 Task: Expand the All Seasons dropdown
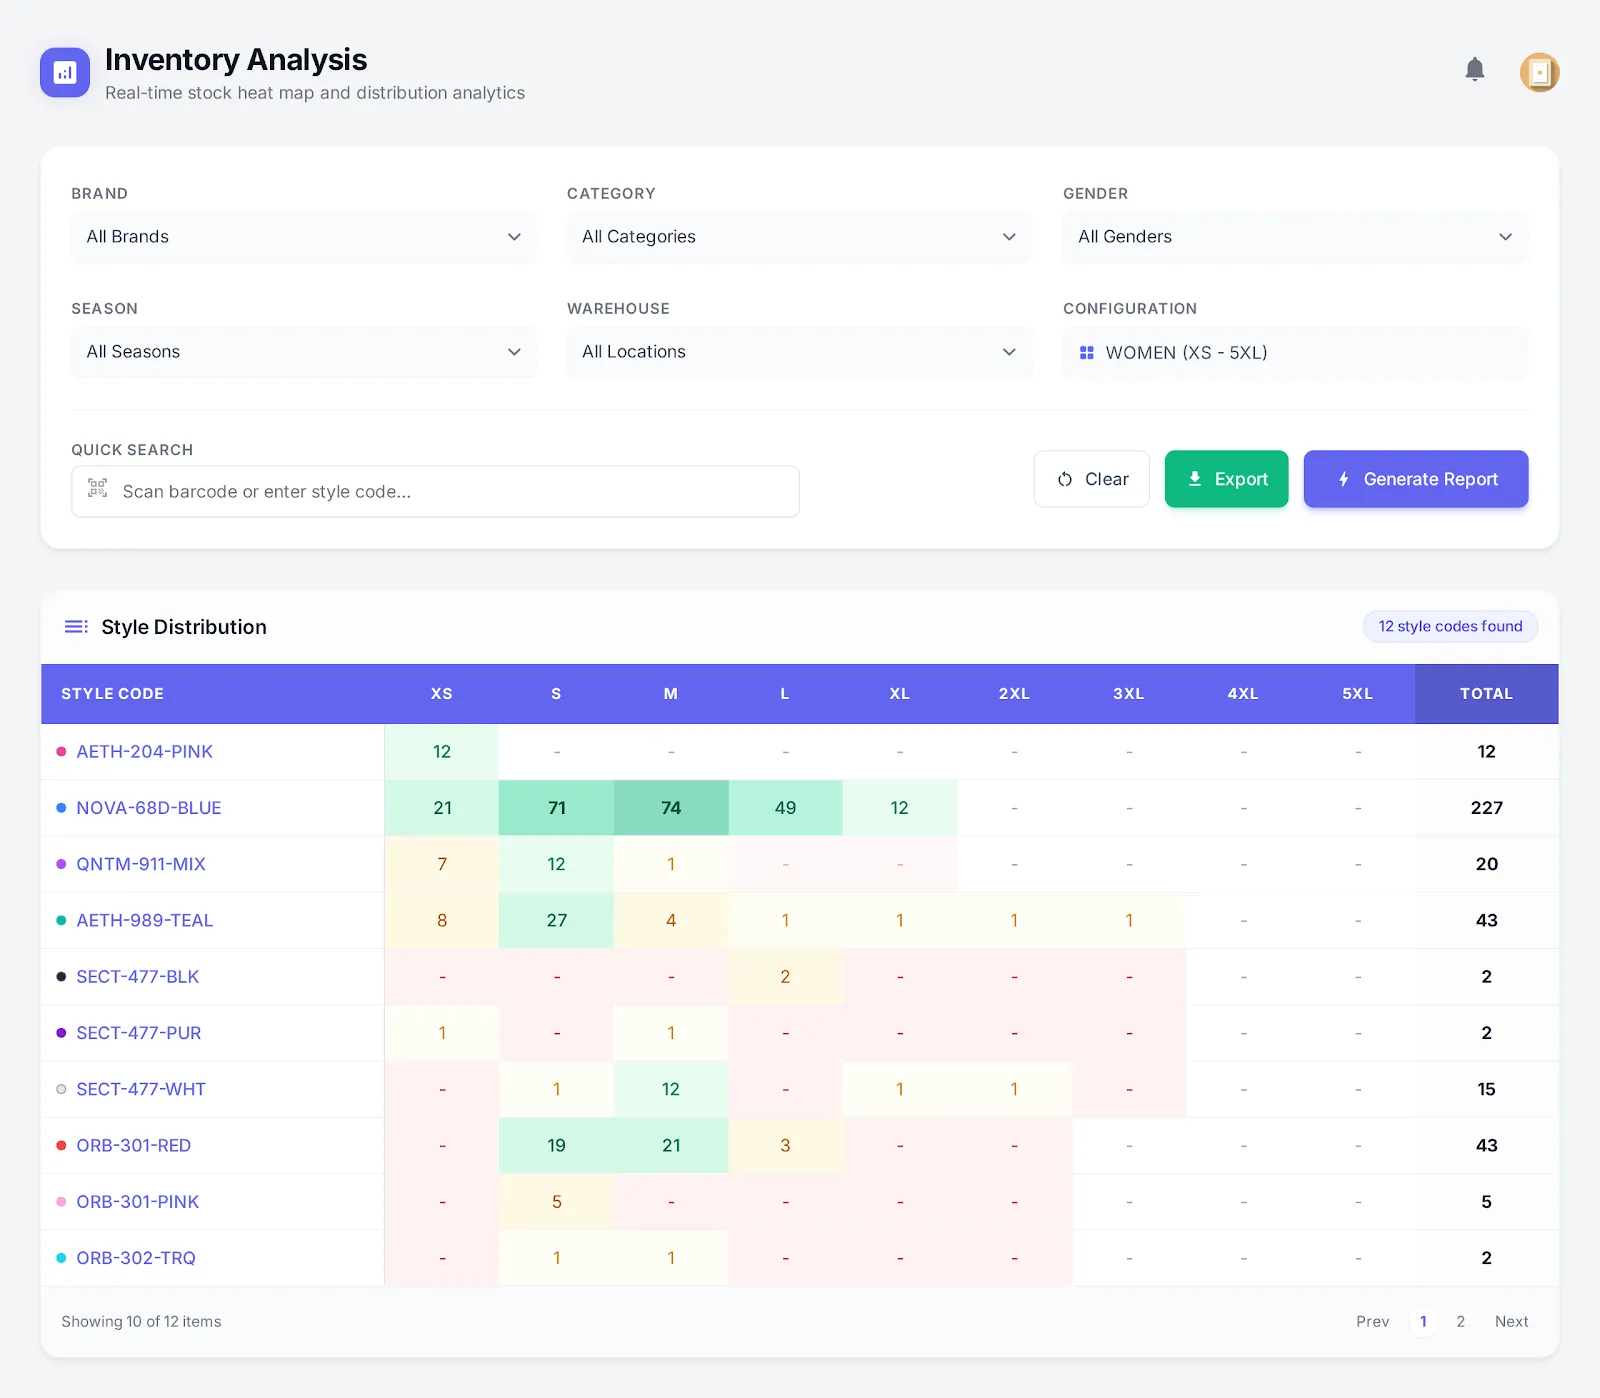click(303, 351)
